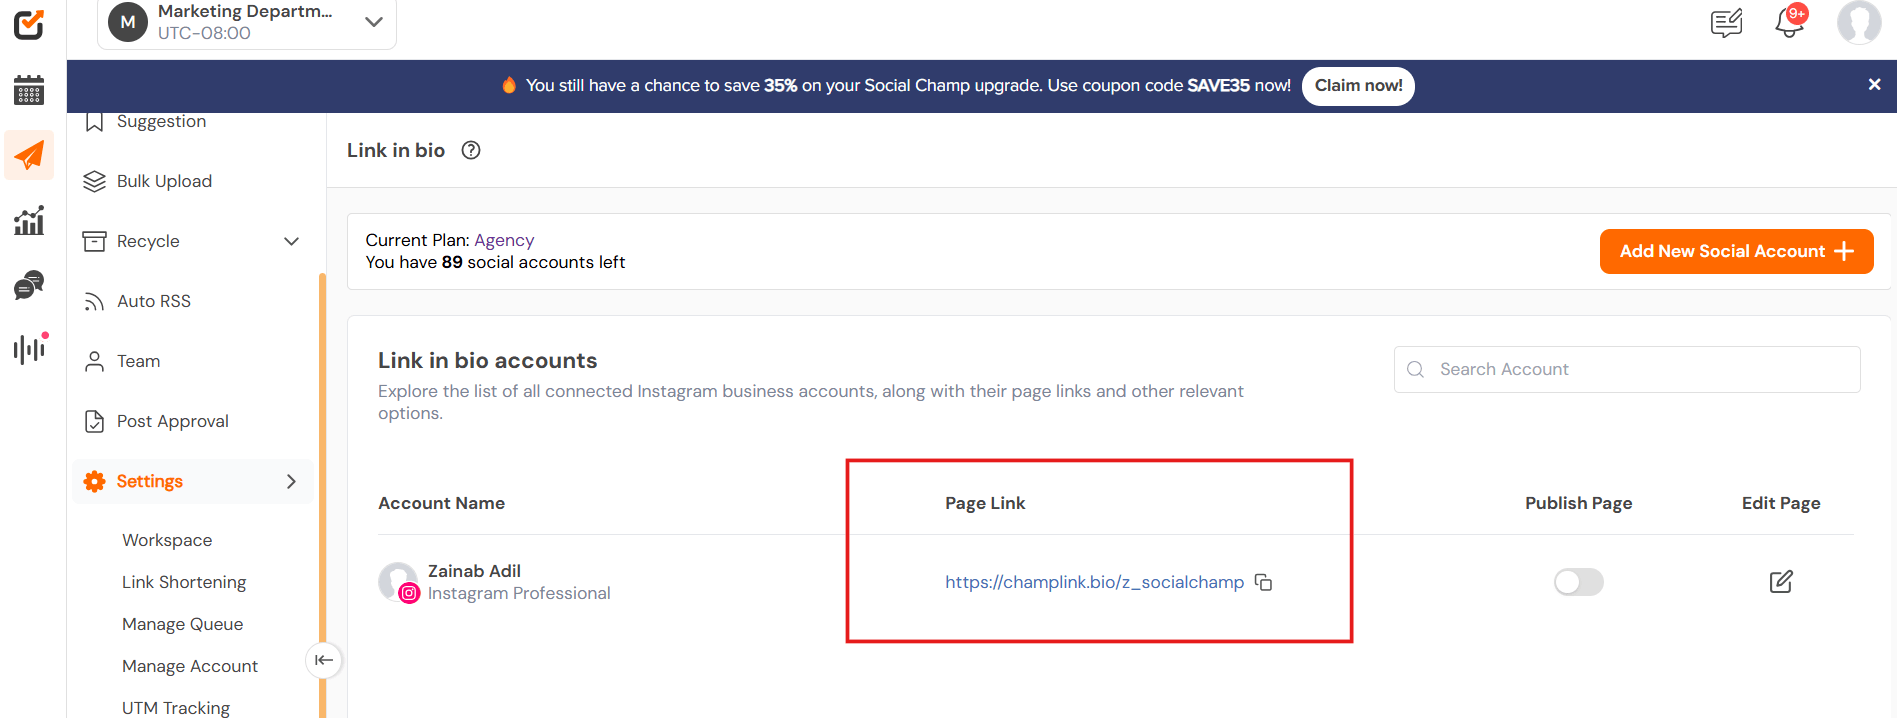Open the analytics bar chart icon
1897x718 pixels.
tap(29, 220)
